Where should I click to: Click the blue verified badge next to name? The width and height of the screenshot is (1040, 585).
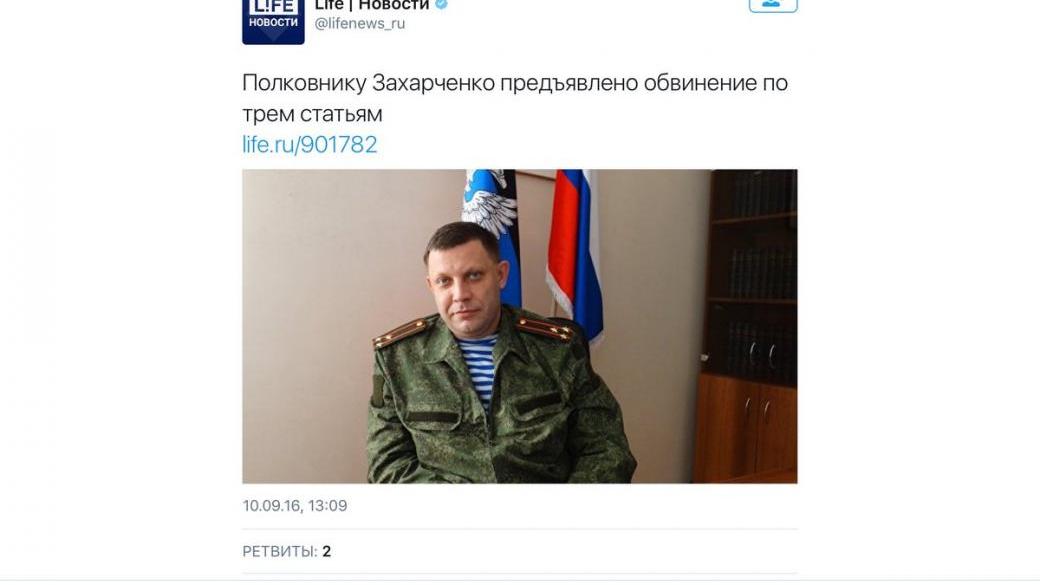[441, 4]
